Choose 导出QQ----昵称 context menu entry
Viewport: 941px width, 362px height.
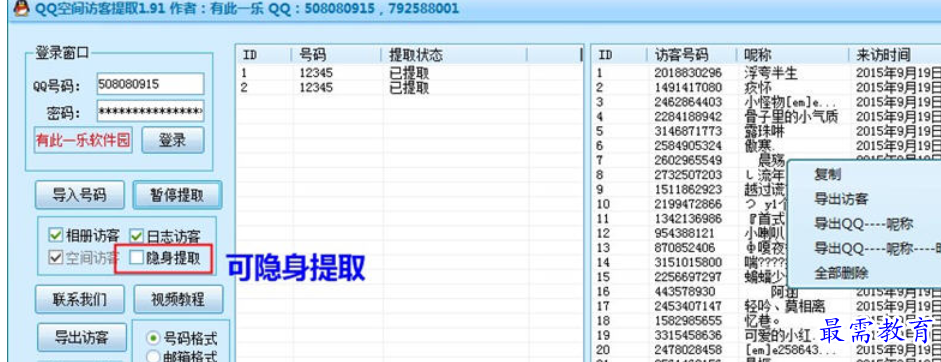(x=864, y=224)
